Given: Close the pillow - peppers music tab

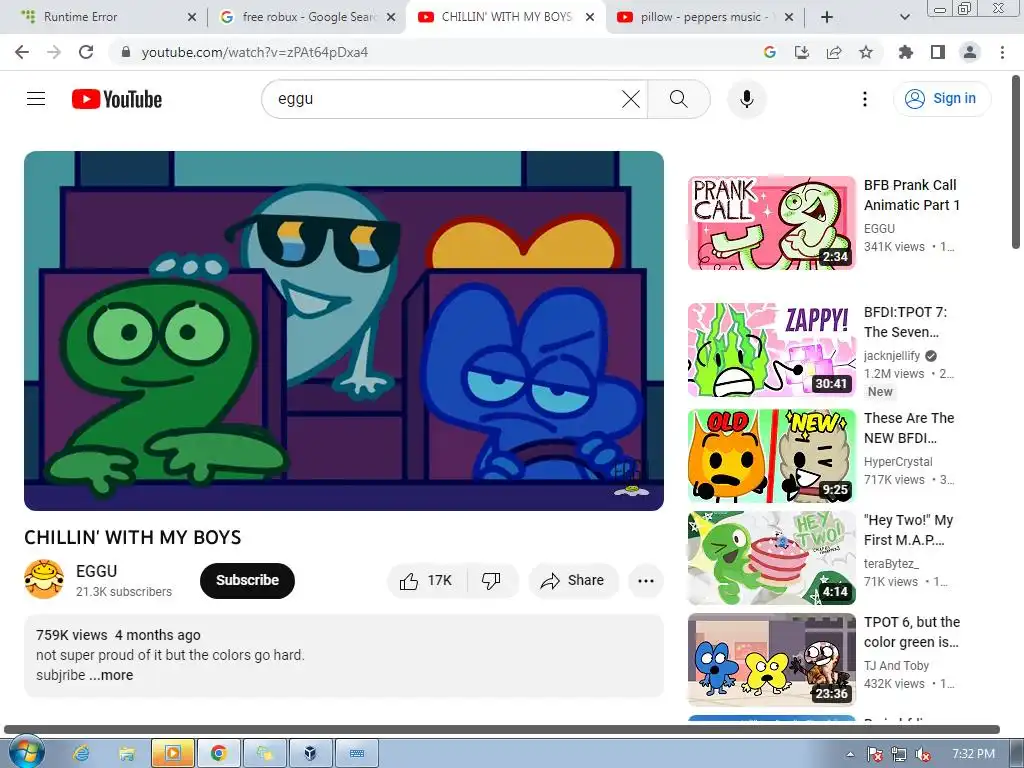Looking at the screenshot, I should point(789,18).
